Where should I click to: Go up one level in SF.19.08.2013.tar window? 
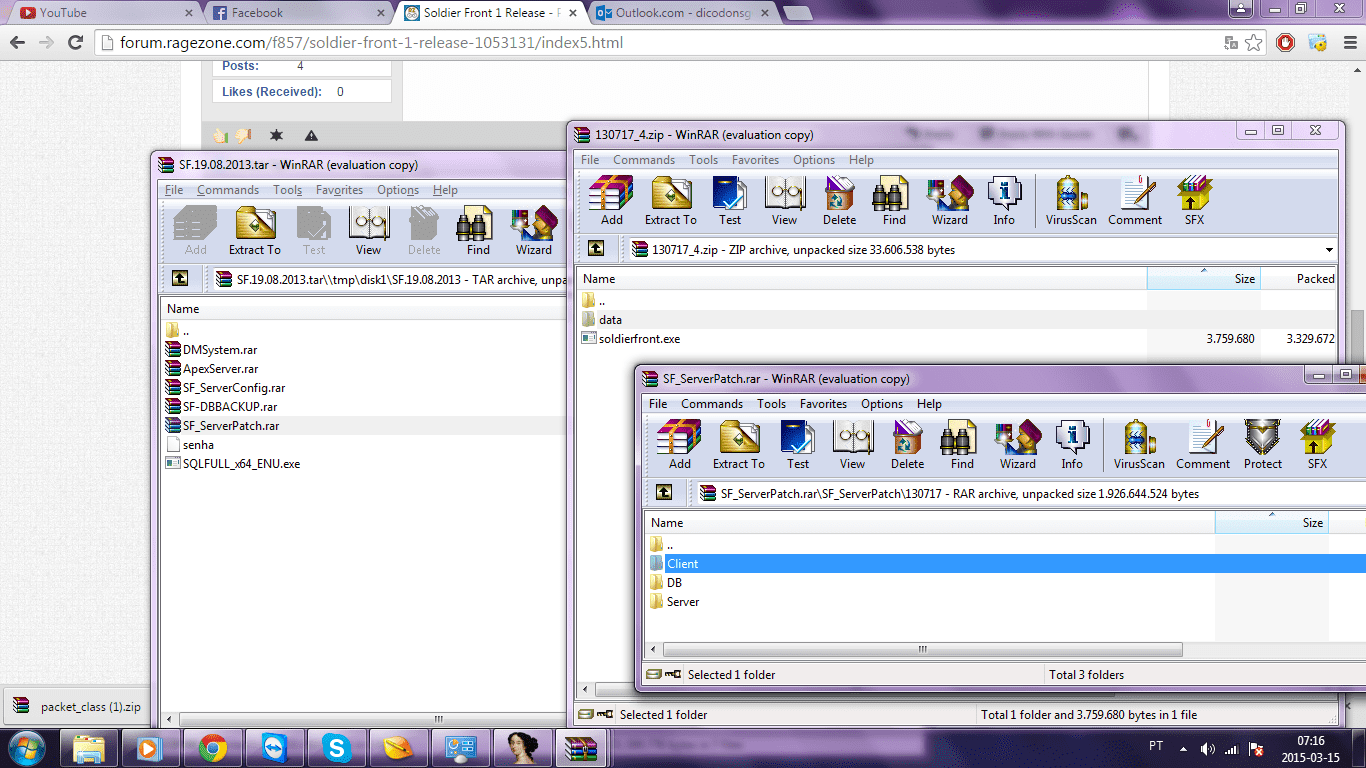click(180, 278)
